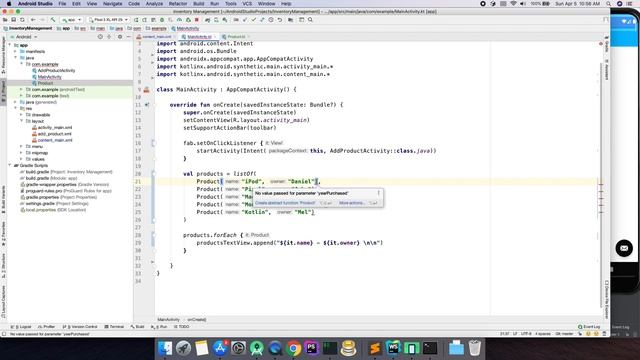Click the Git master branch in status bar
The width and height of the screenshot is (640, 360).
(564, 334)
